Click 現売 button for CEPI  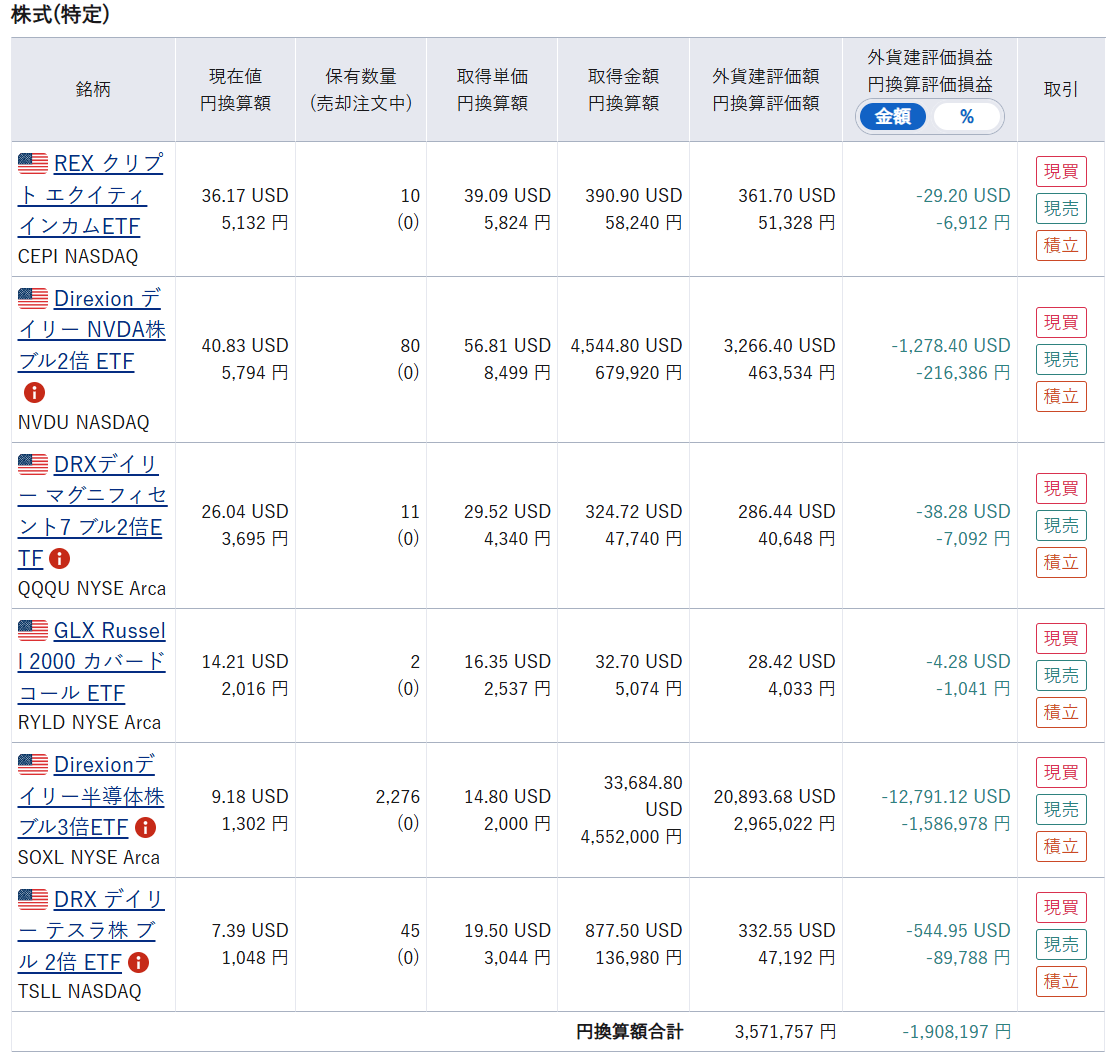(x=1061, y=208)
